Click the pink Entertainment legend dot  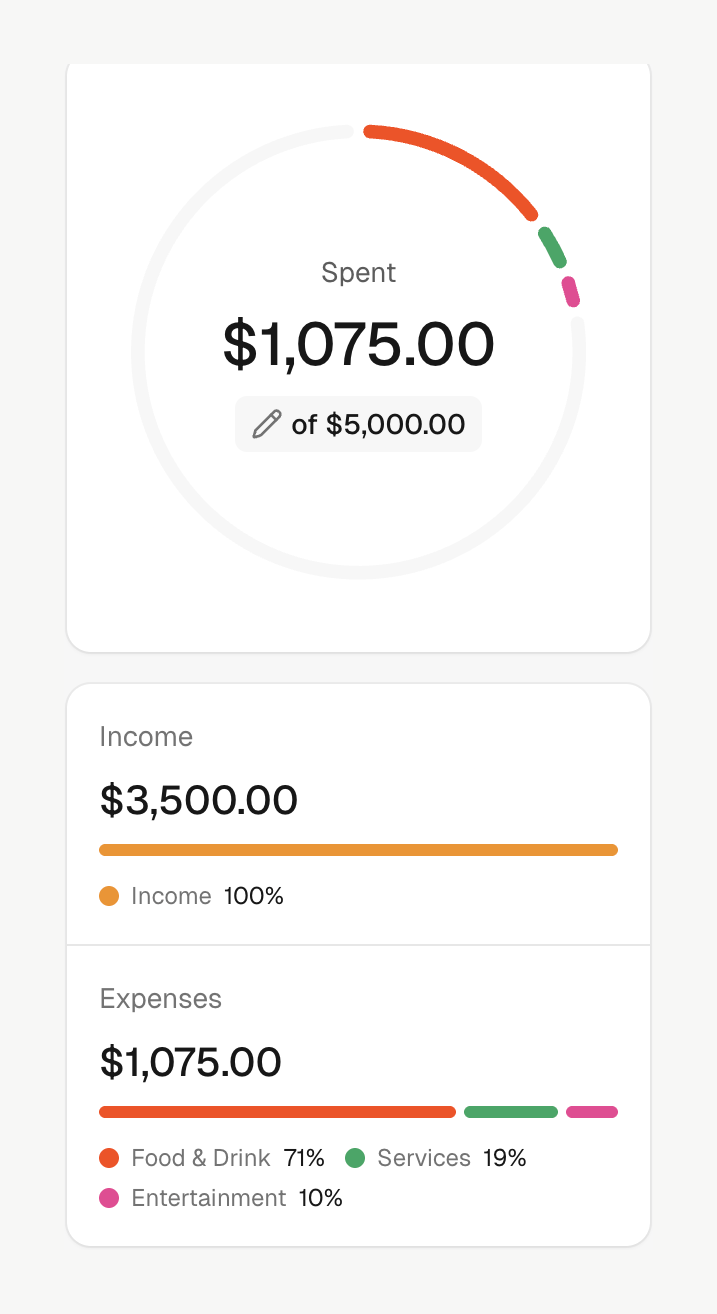point(110,1198)
